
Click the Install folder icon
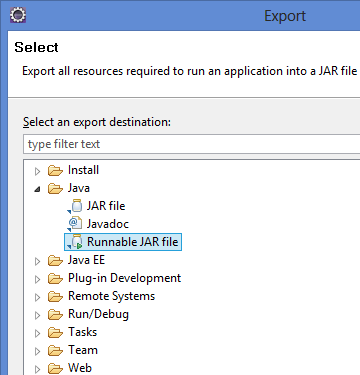point(55,170)
